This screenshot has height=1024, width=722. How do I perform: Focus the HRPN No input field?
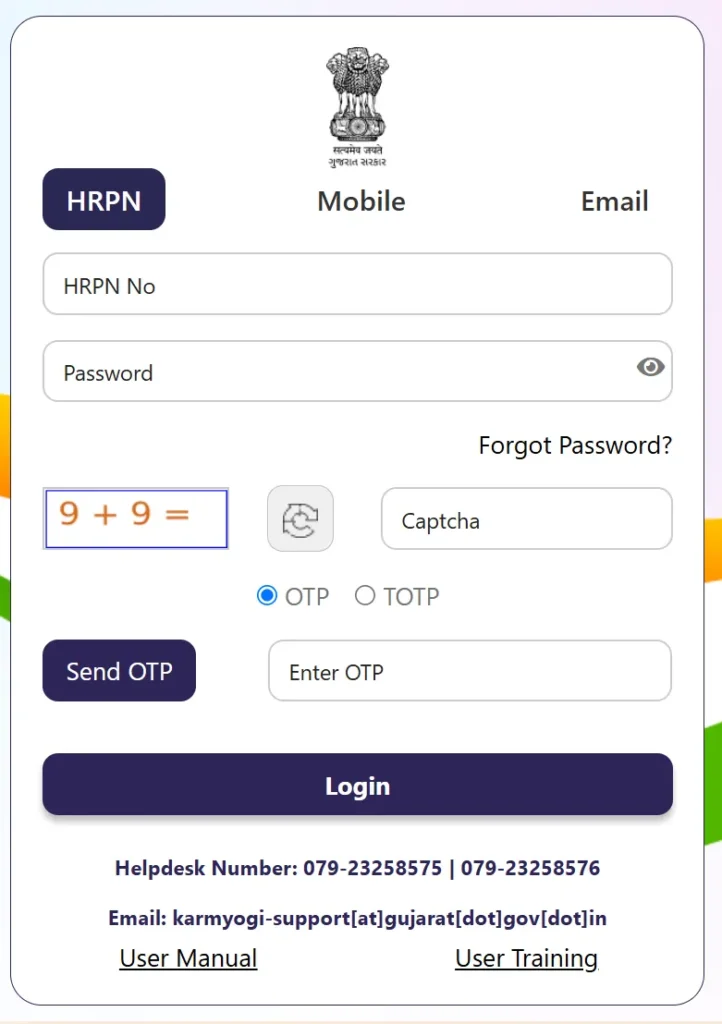[x=358, y=284]
